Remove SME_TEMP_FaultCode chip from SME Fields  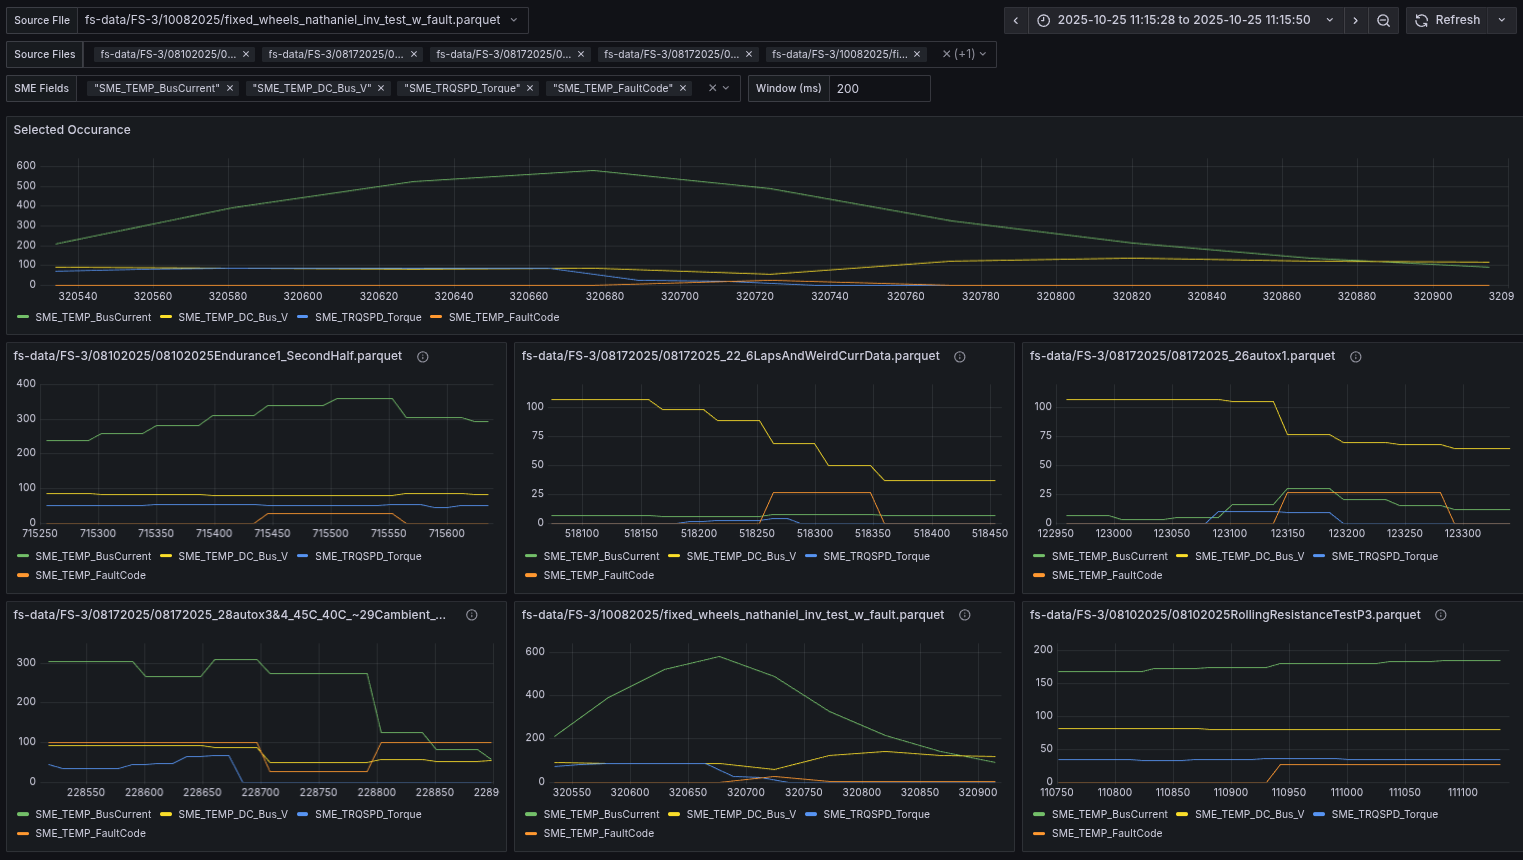683,88
